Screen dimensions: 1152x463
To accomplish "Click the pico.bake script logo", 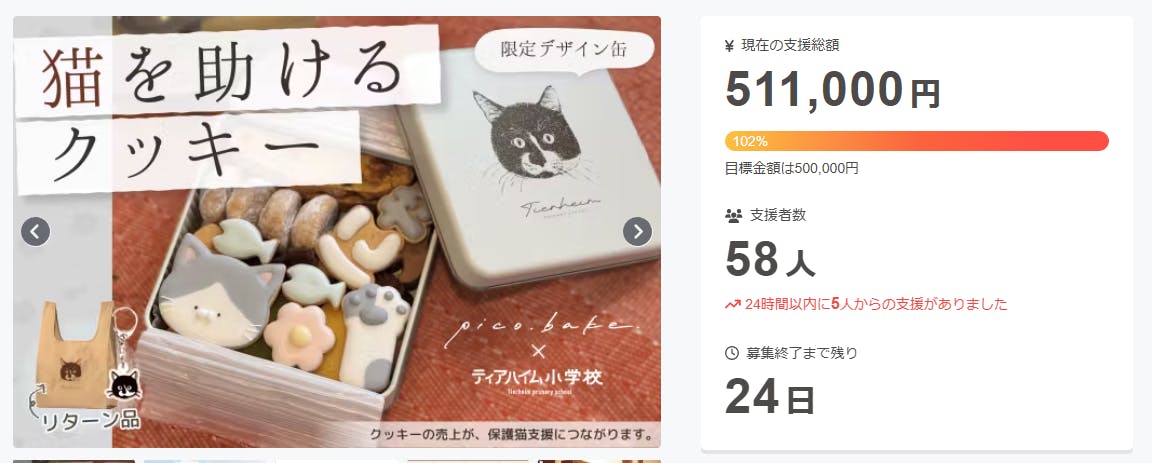I will click(x=537, y=326).
